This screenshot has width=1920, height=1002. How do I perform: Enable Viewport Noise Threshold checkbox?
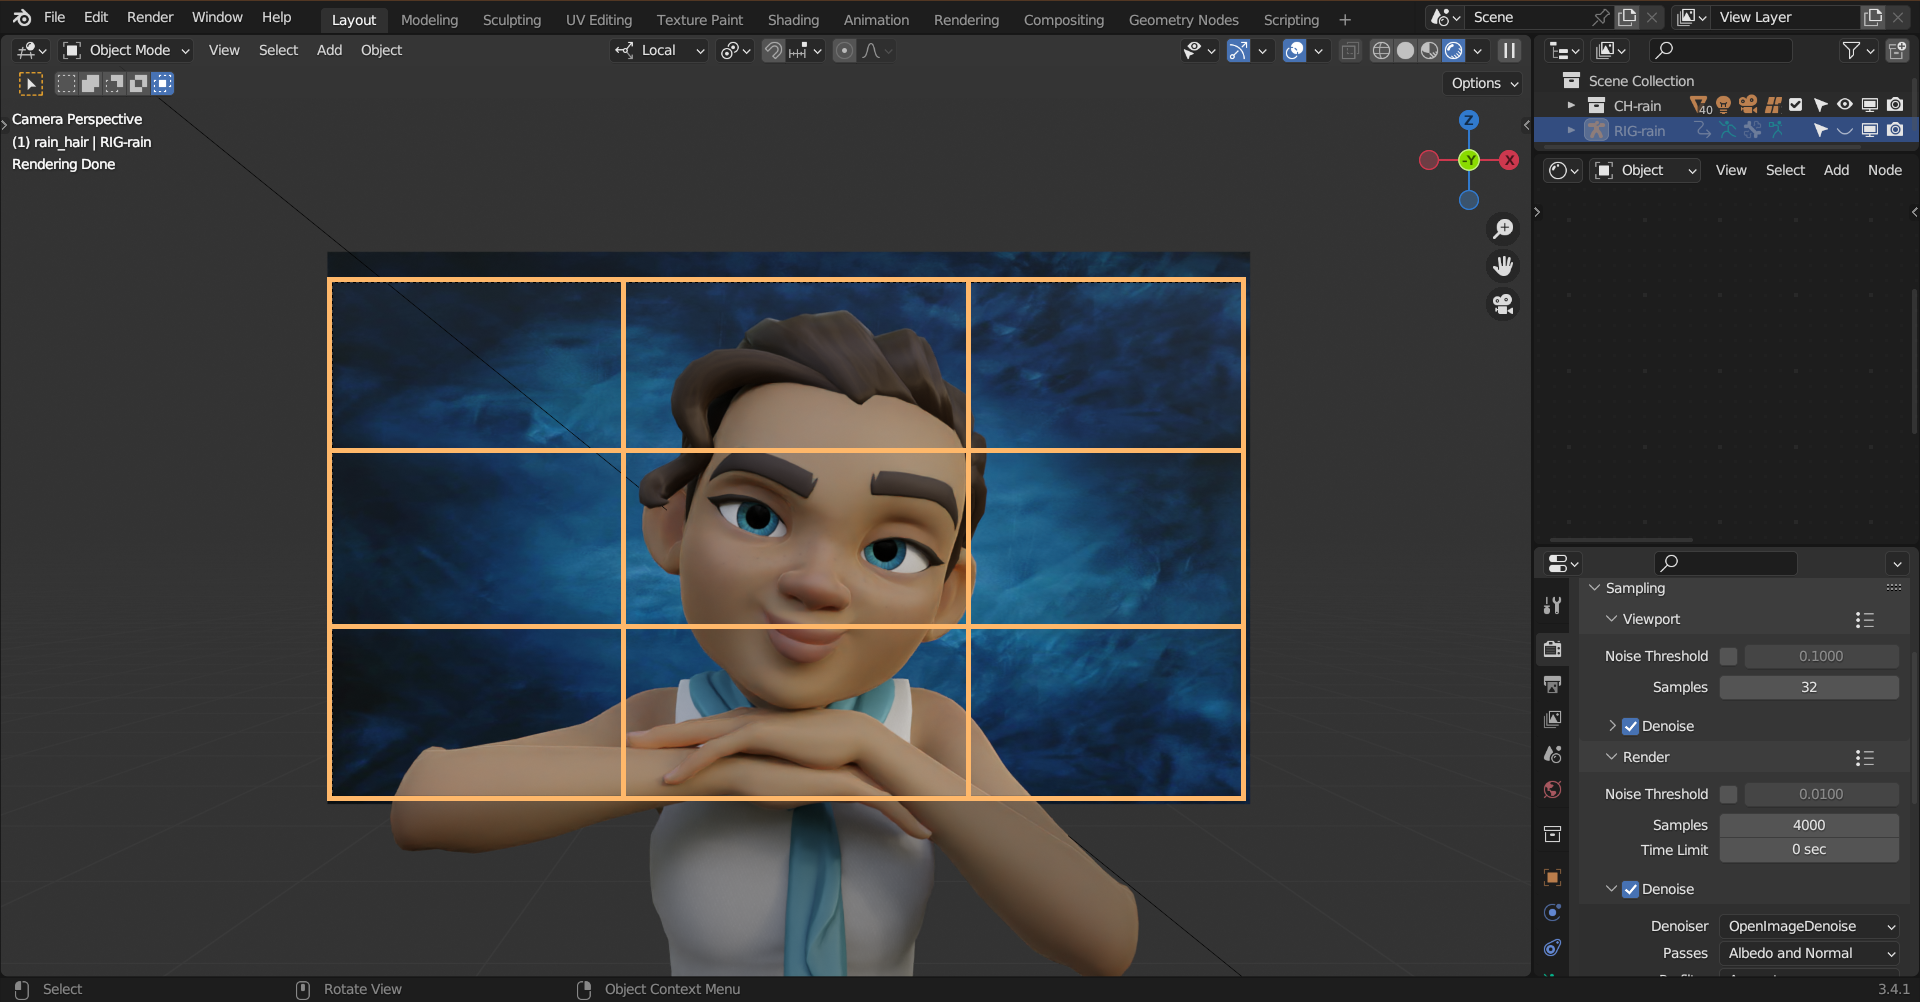point(1728,656)
